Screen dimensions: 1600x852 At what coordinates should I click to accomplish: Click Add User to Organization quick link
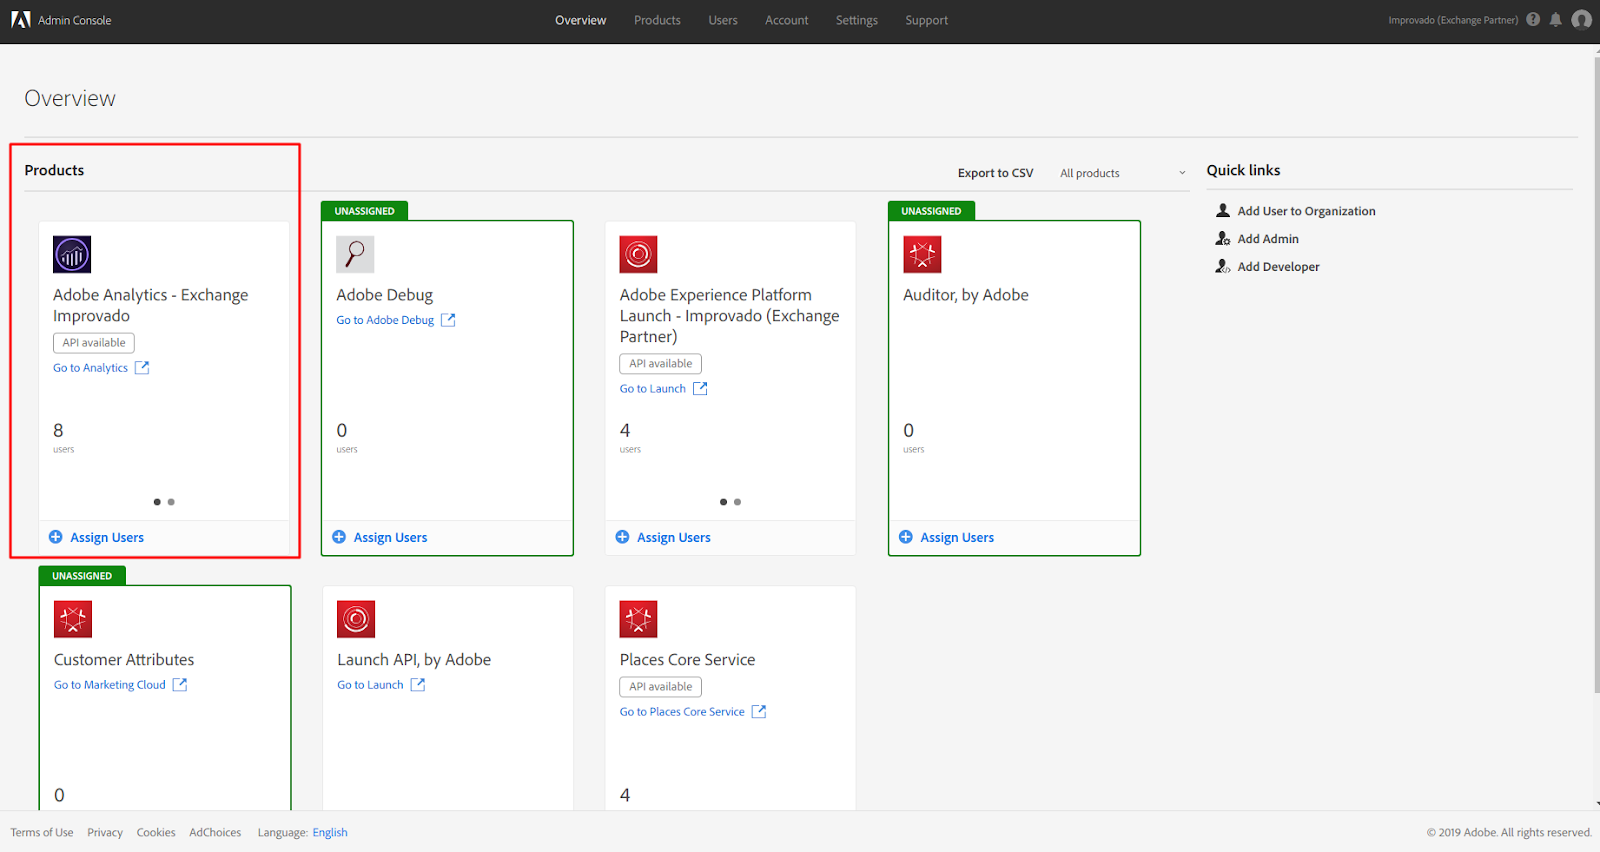(1306, 211)
